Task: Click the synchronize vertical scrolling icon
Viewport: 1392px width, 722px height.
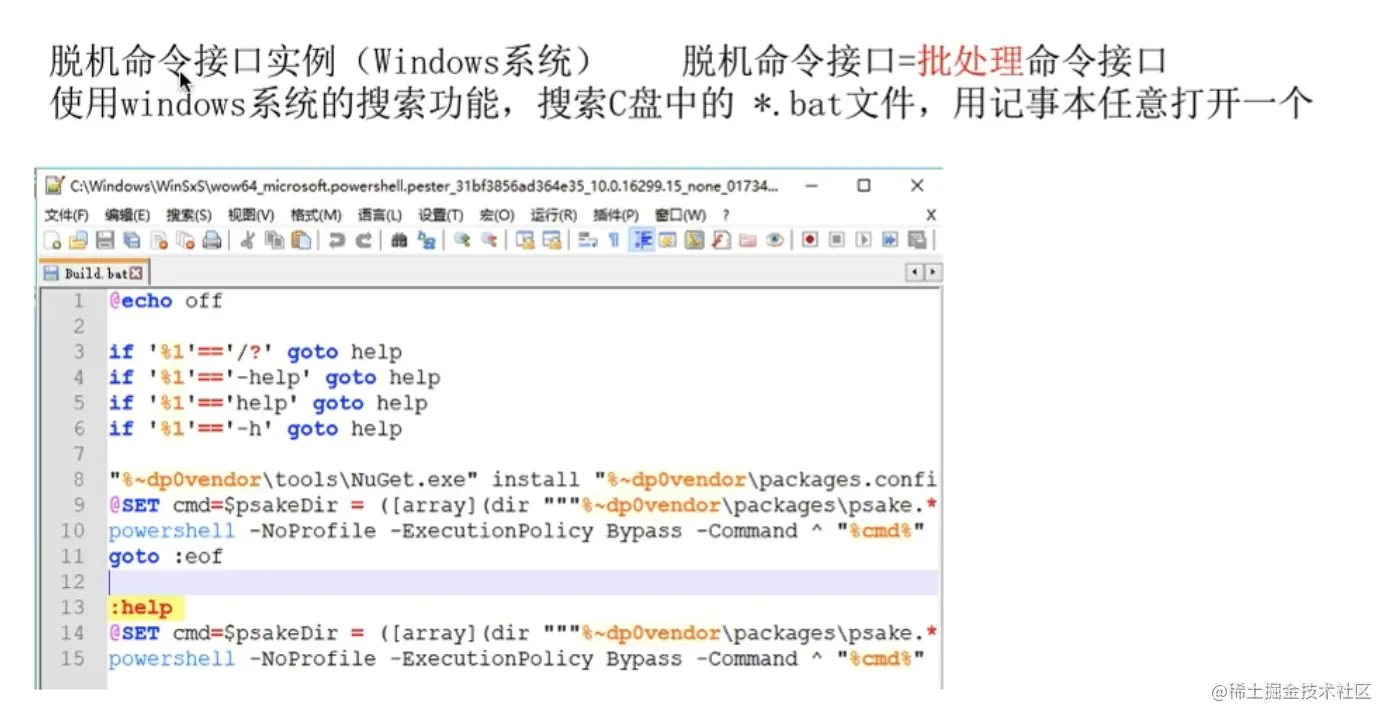Action: click(525, 240)
